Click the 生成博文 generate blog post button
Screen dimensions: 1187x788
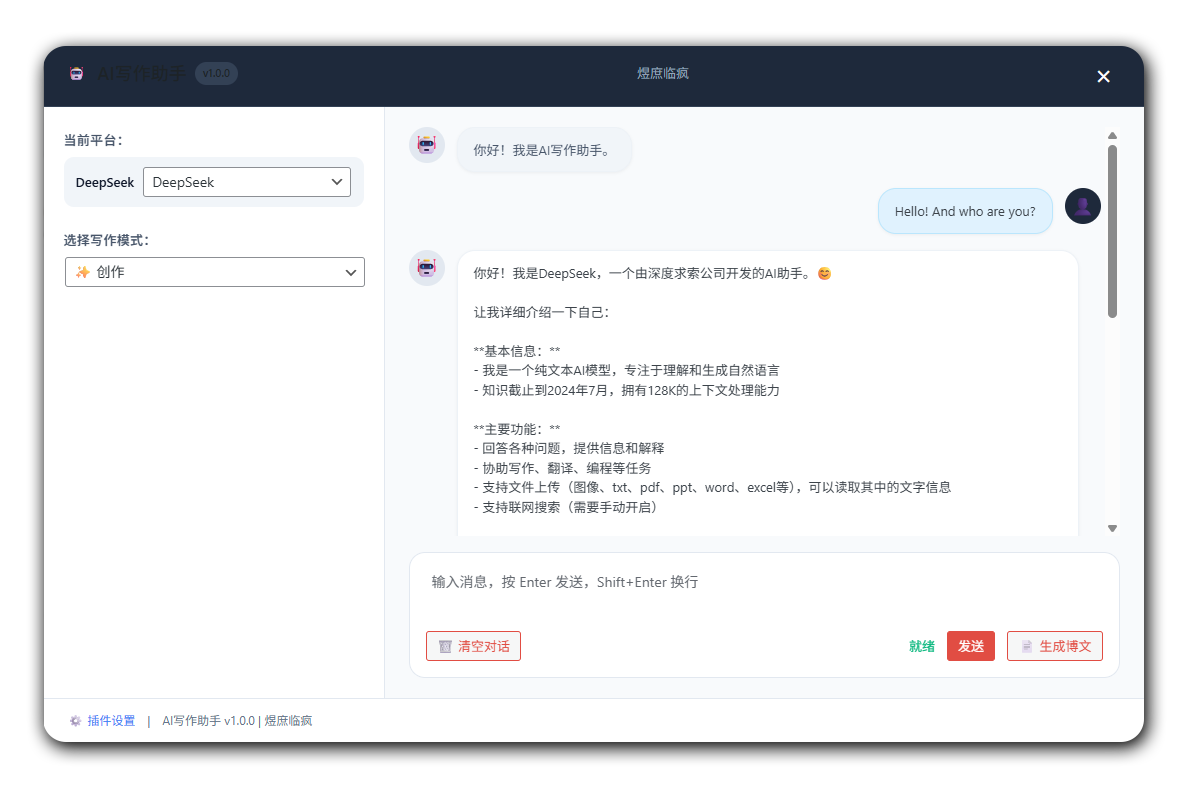click(1055, 646)
